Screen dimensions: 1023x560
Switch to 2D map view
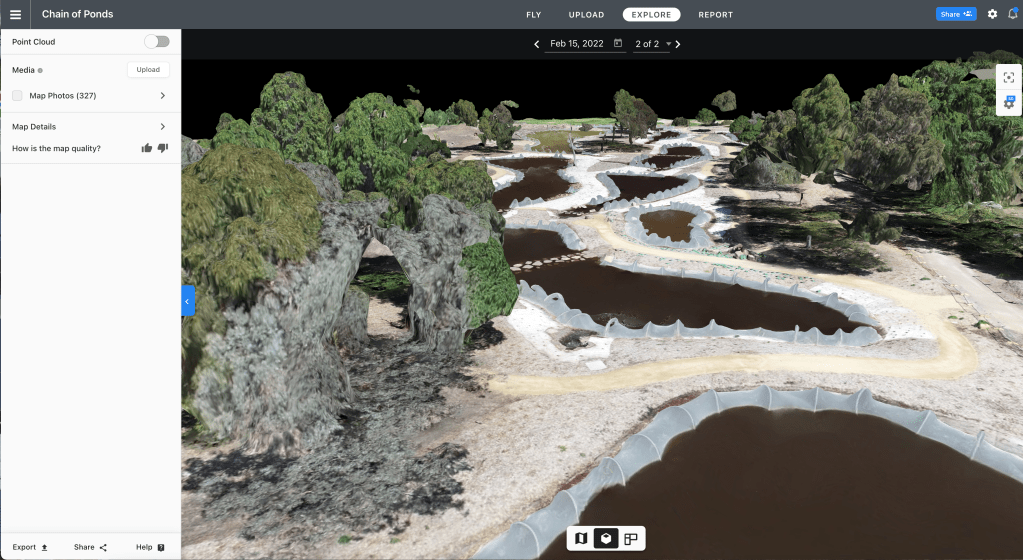click(581, 539)
